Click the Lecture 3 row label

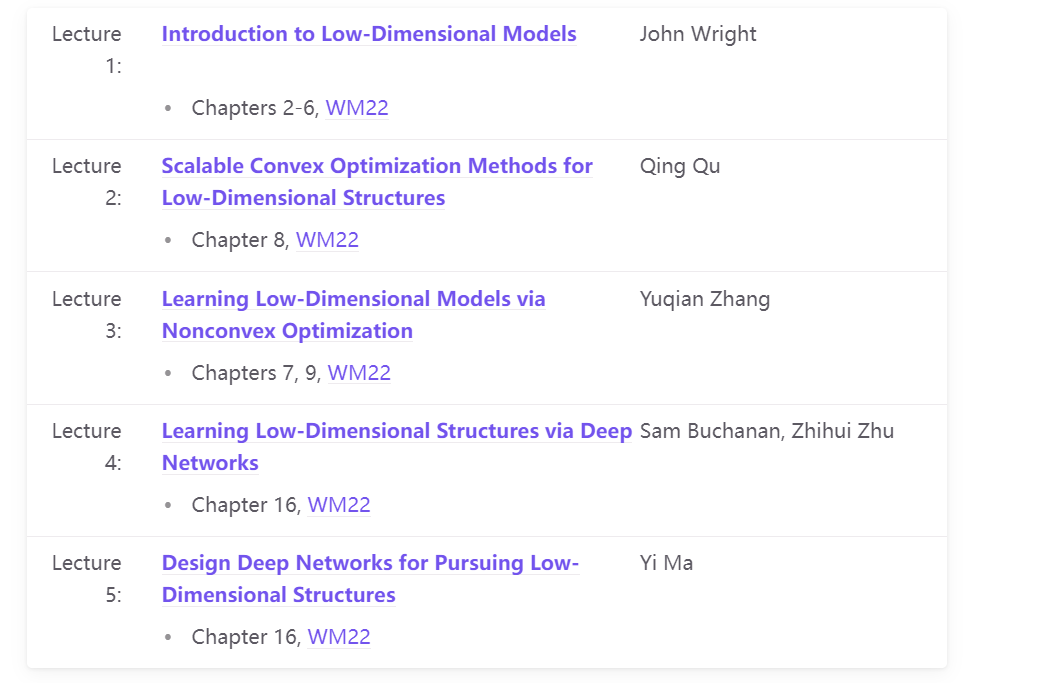(x=87, y=315)
